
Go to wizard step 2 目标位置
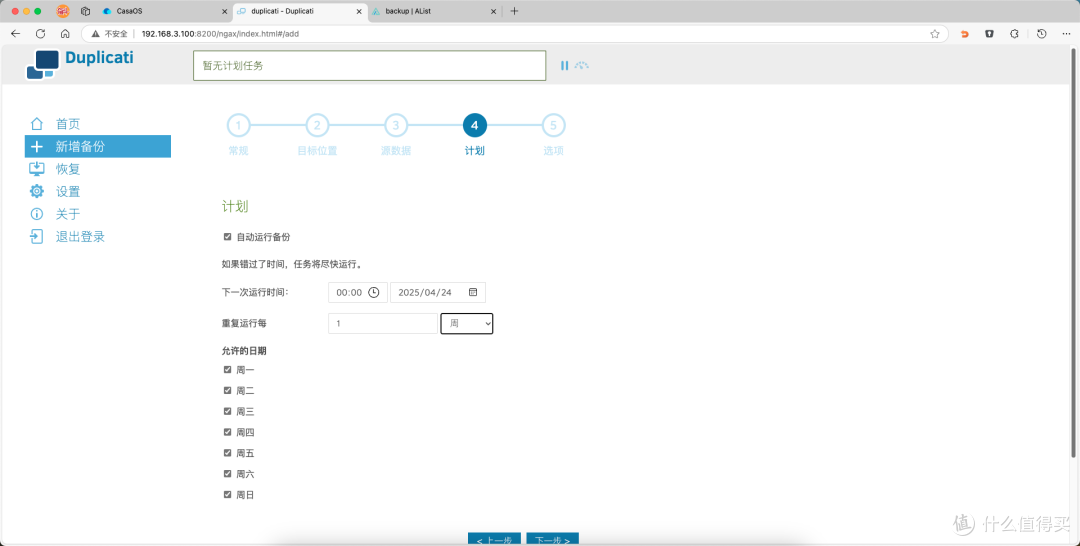[x=318, y=126]
